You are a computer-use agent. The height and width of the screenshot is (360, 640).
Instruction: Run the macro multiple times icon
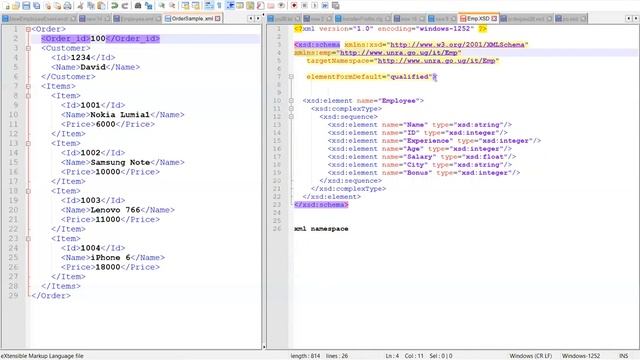[325, 6]
